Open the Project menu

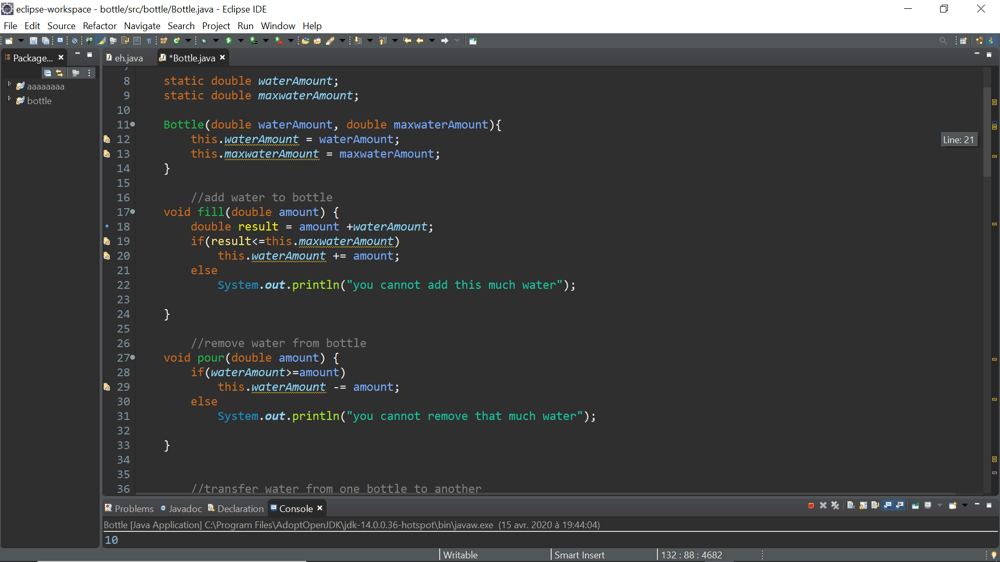click(x=216, y=26)
